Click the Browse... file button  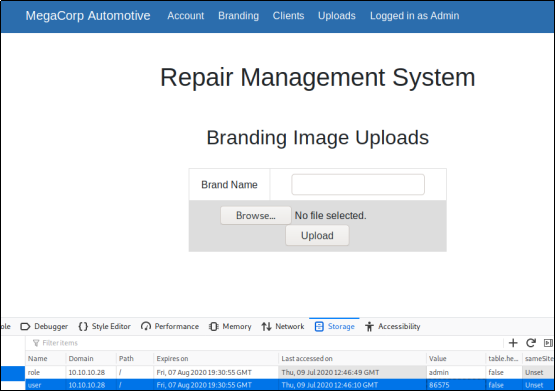(256, 216)
